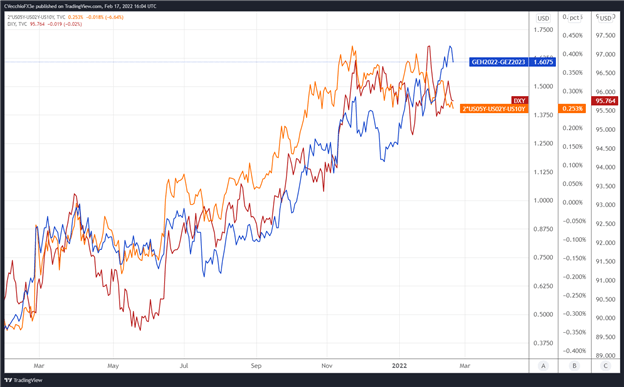
Task: Click the TradingView logo at bottom left
Action: [x=23, y=380]
